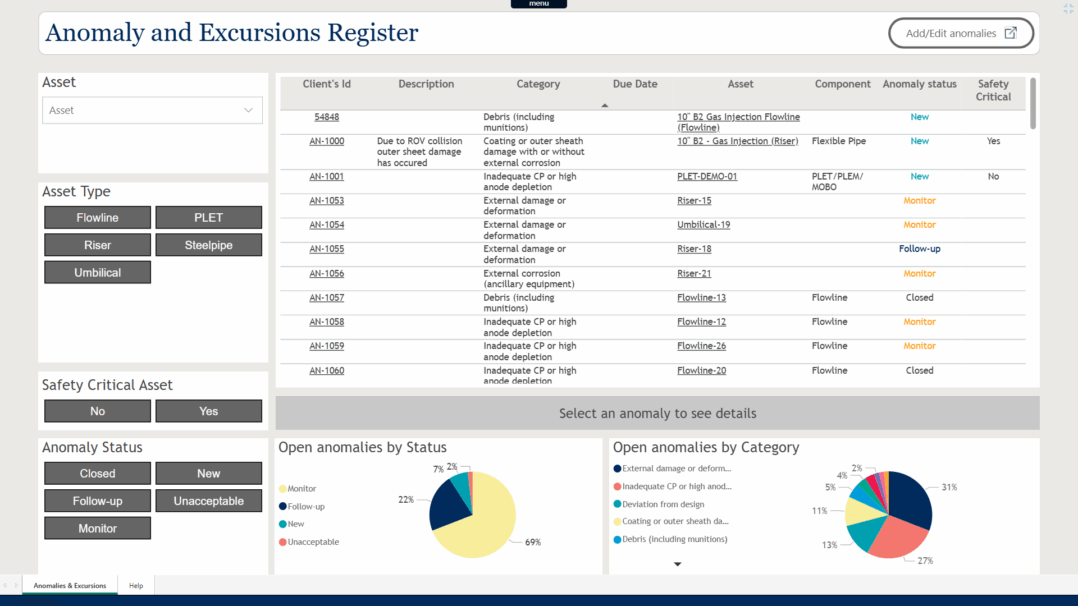Click the next page arrow at bottom-left
The width and height of the screenshot is (1078, 606).
(16, 586)
